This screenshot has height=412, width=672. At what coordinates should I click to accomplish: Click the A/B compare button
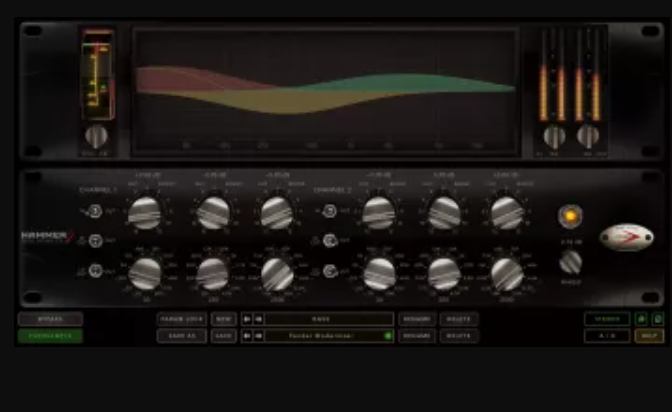(x=607, y=336)
